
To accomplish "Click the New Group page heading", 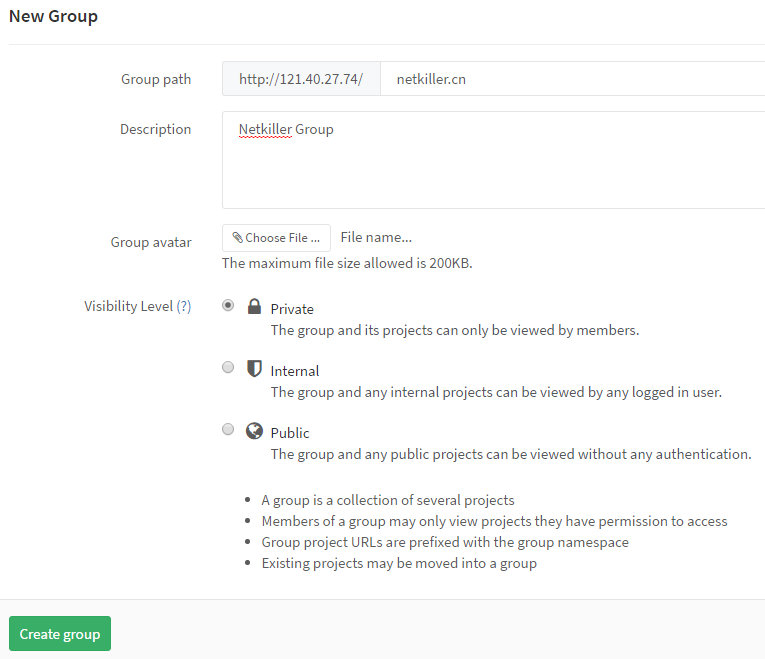I will [53, 16].
